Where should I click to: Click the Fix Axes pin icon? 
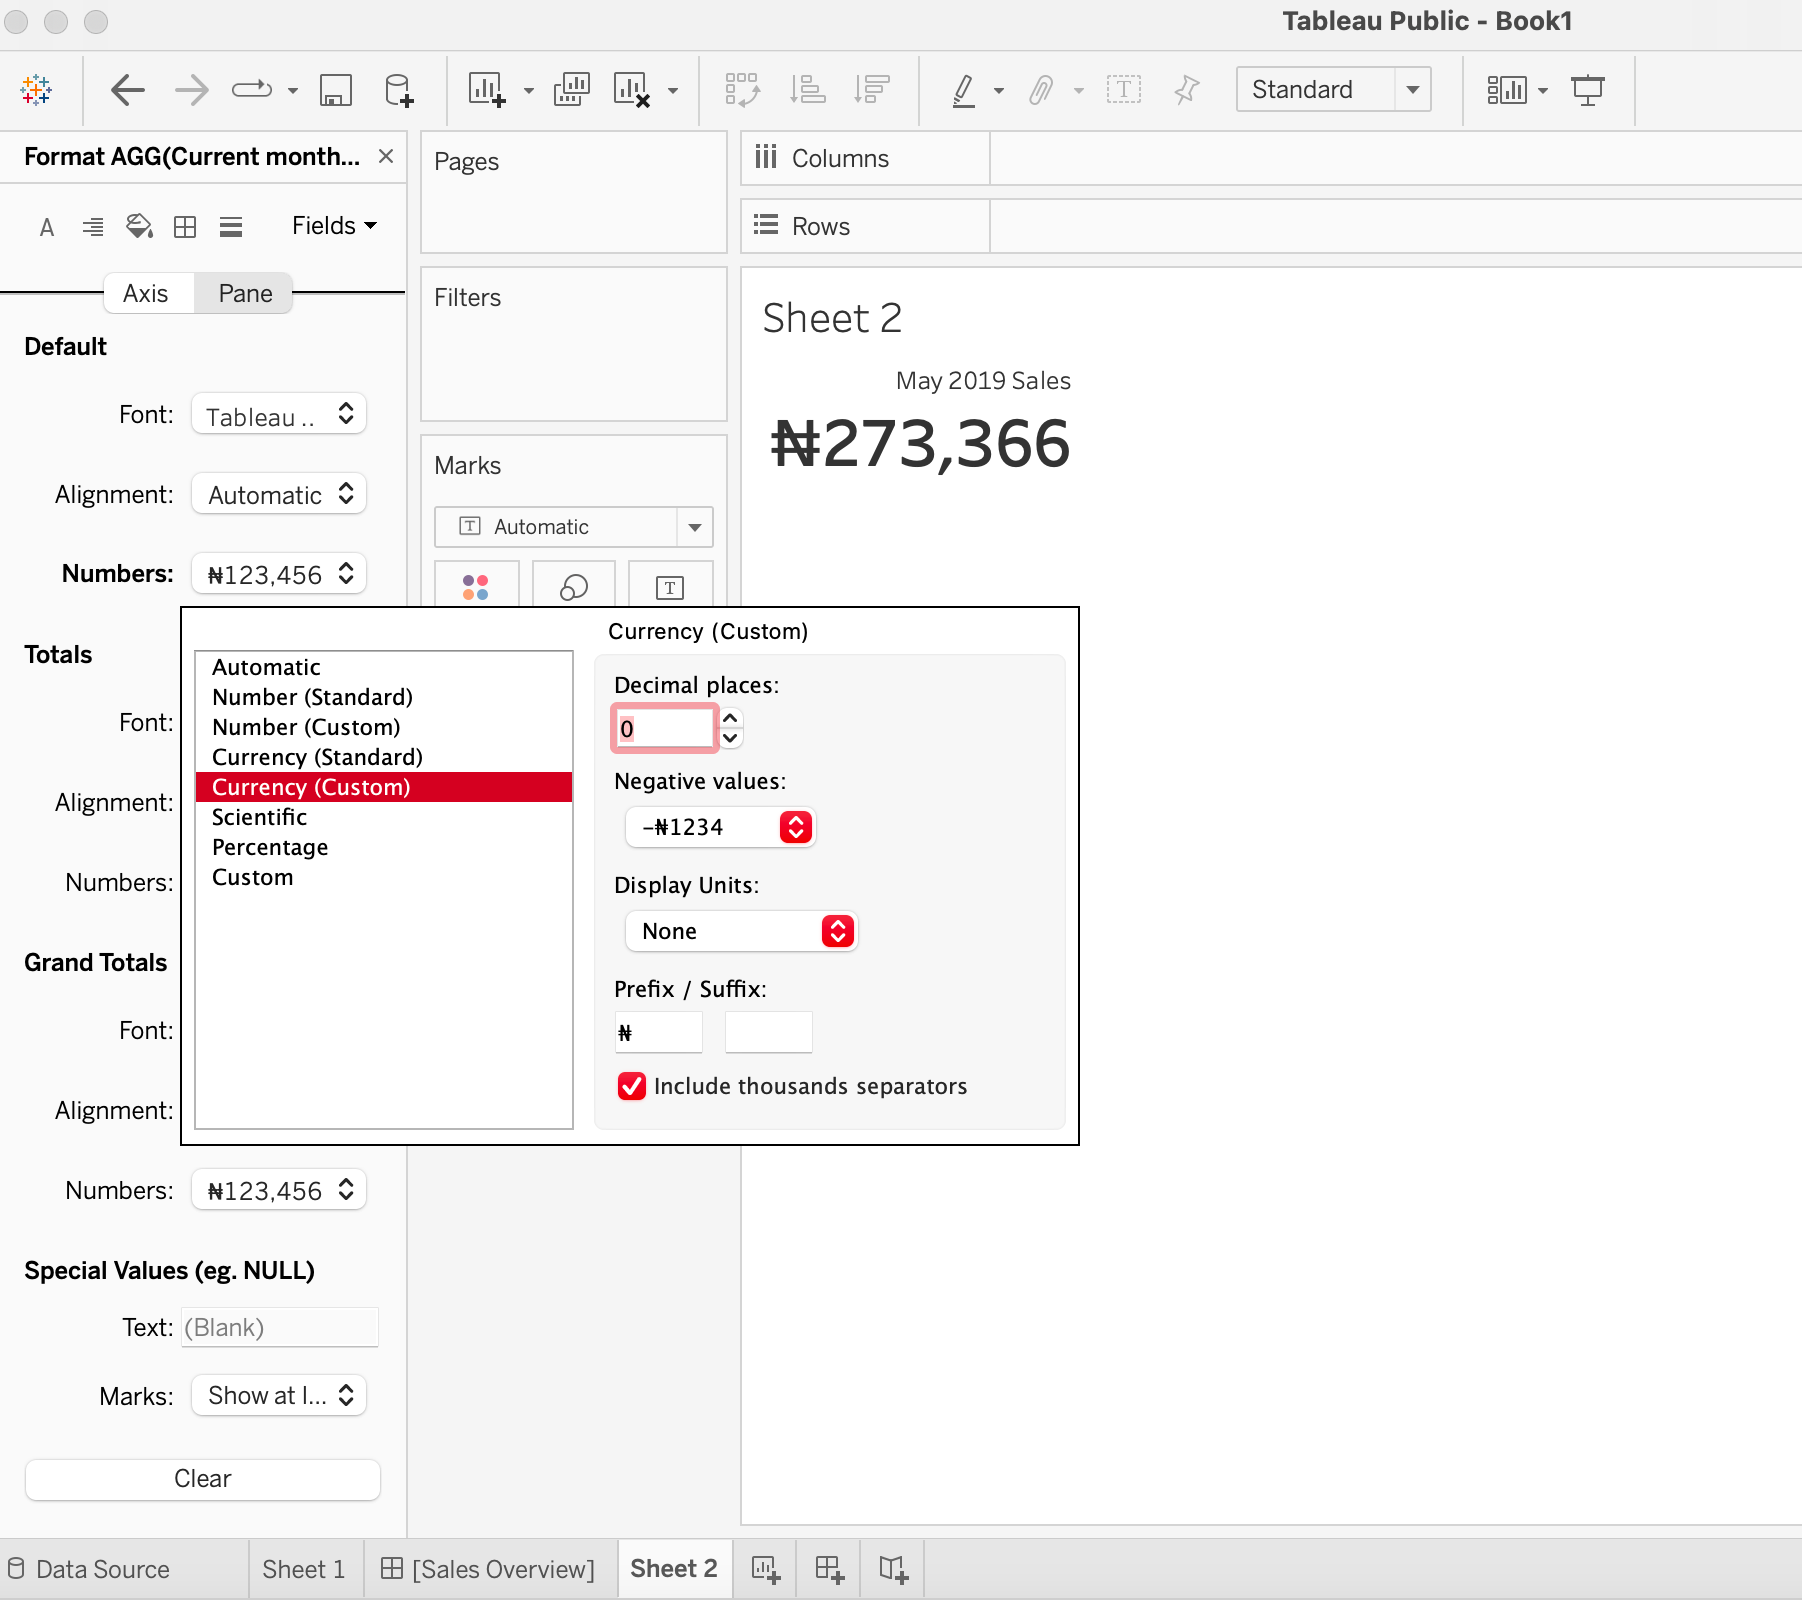point(1187,90)
